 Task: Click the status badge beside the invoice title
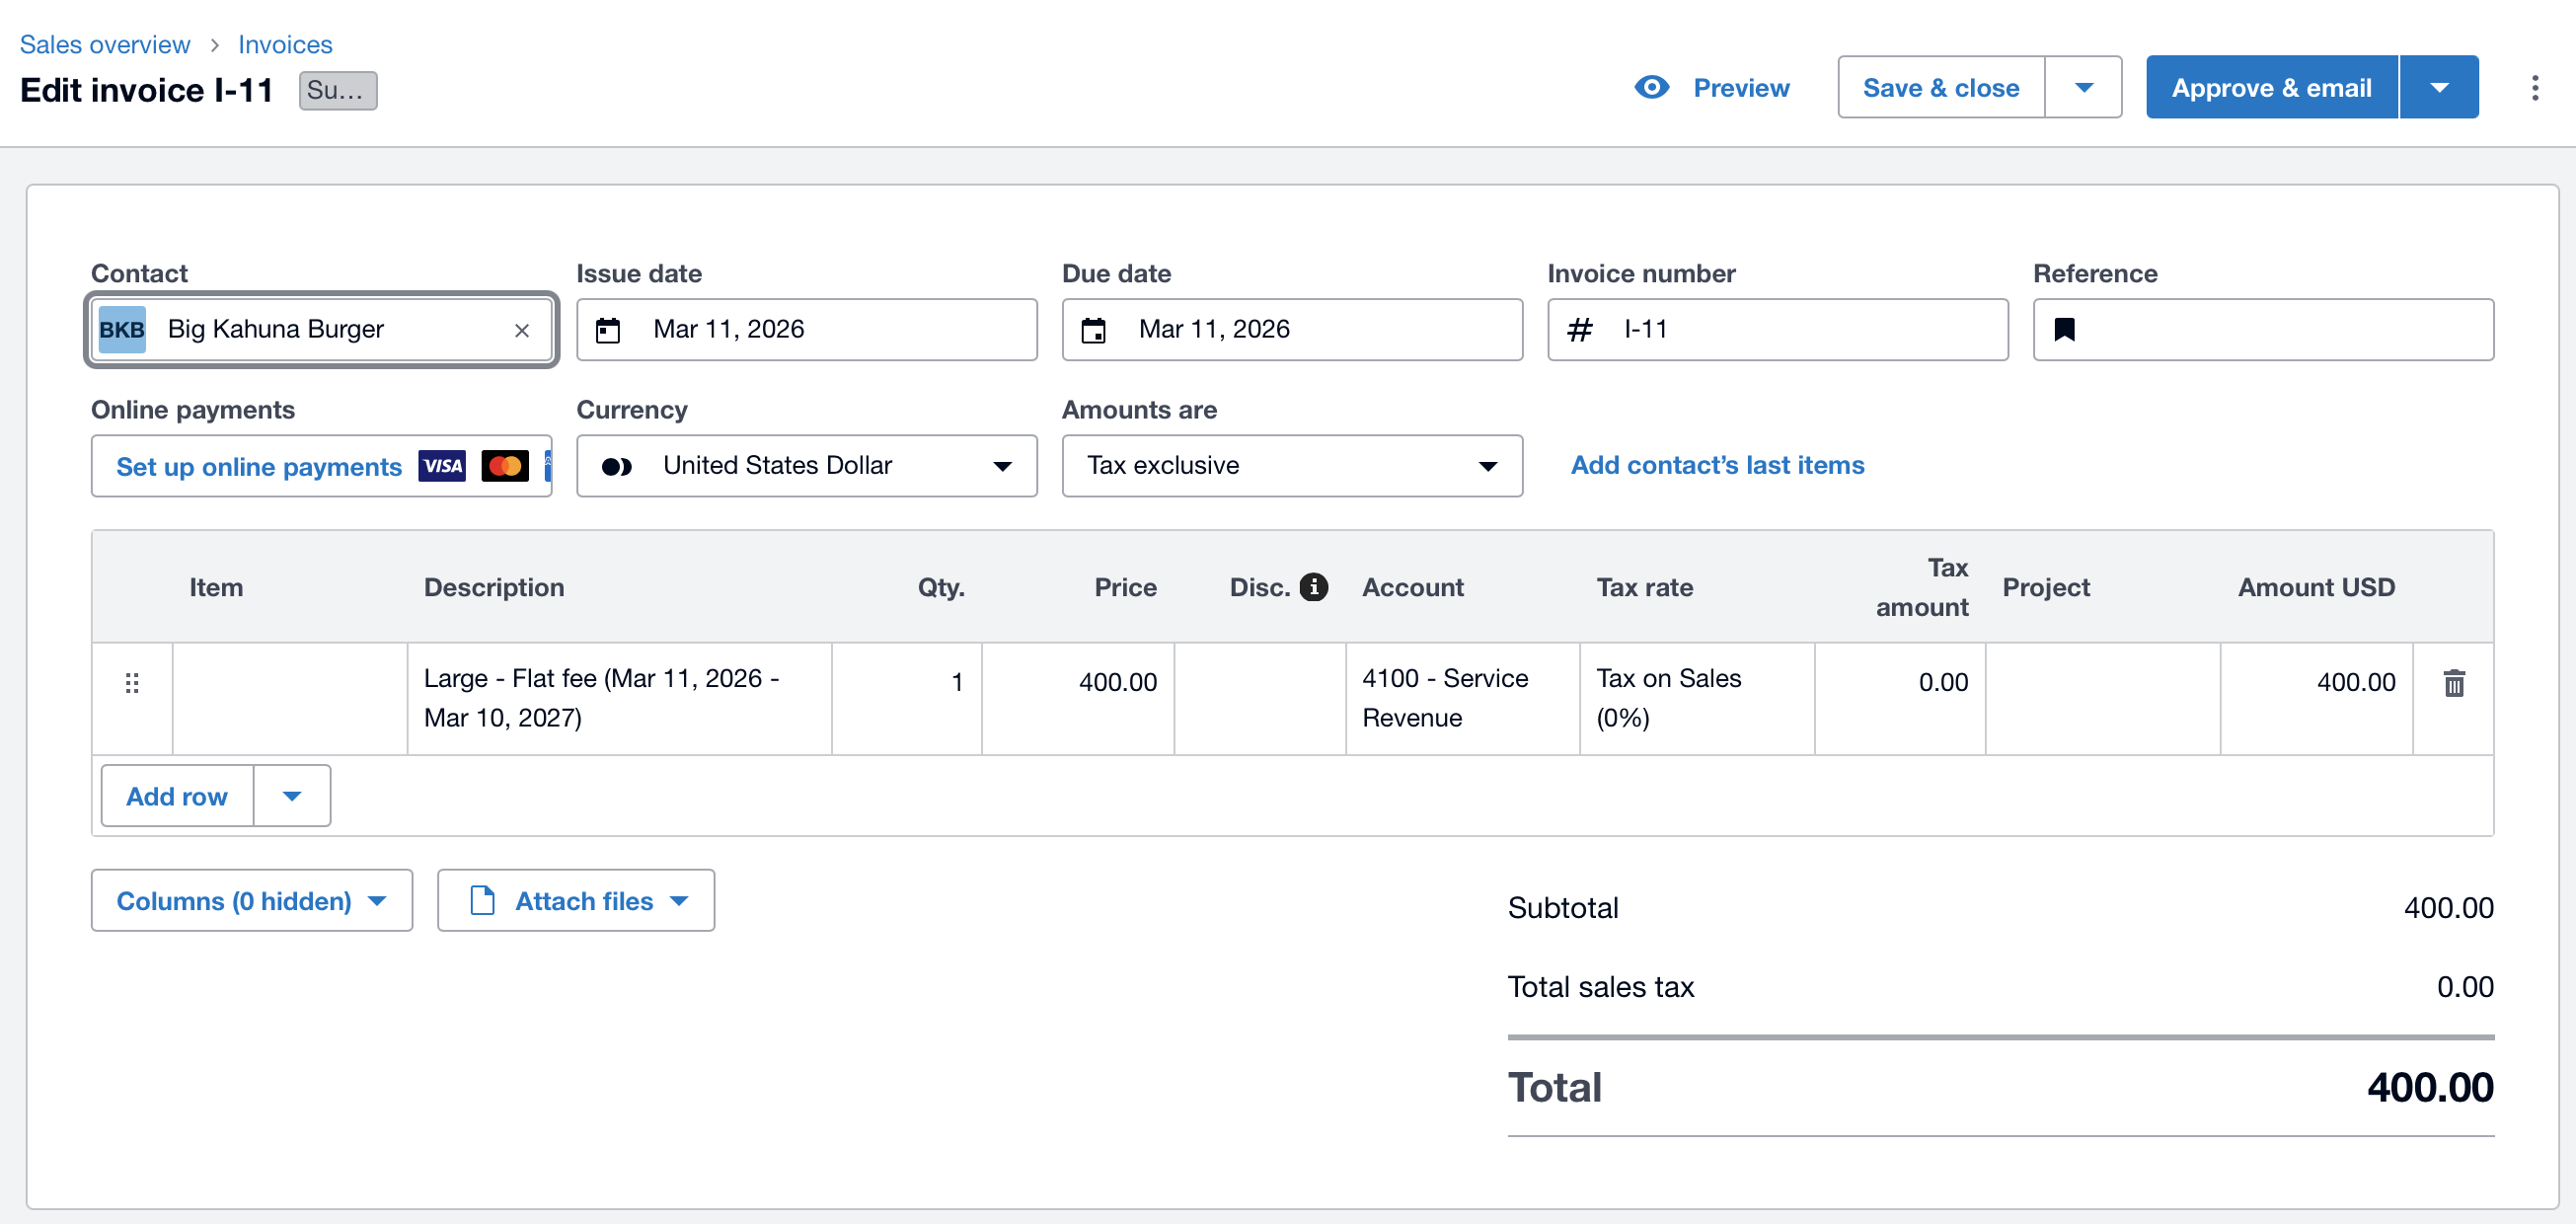point(338,90)
